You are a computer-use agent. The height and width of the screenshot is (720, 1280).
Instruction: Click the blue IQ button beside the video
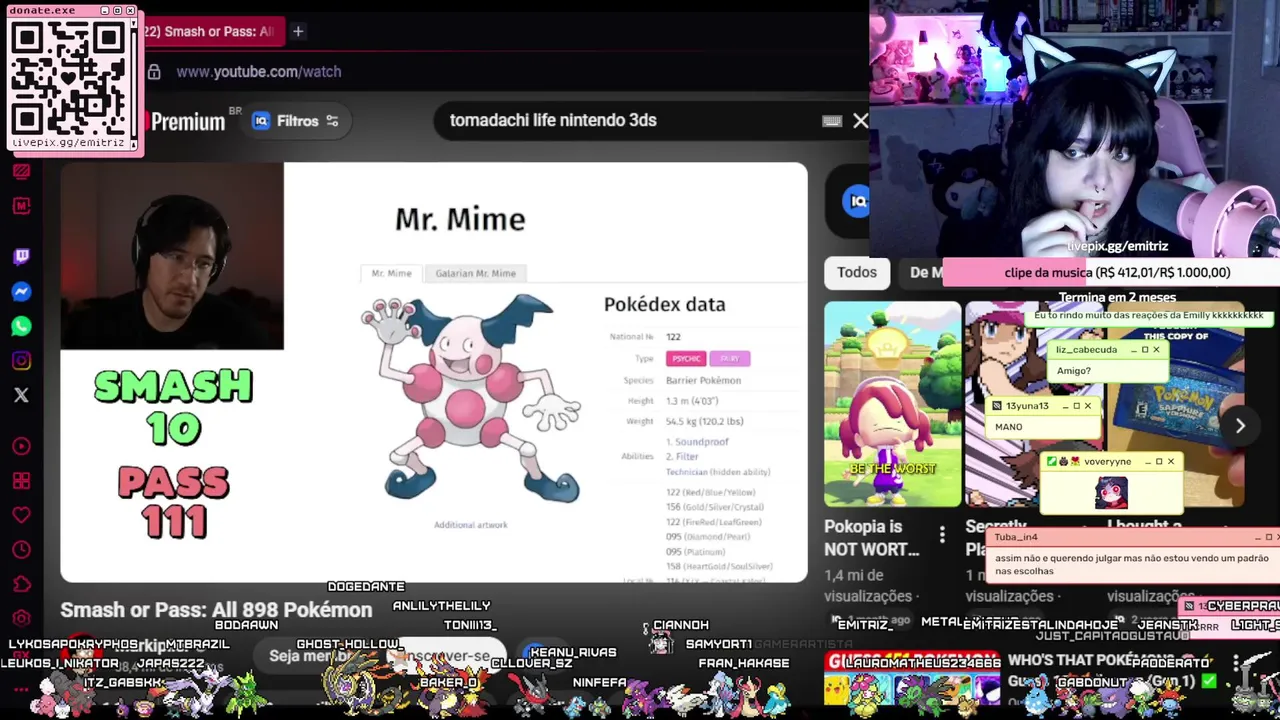click(857, 201)
